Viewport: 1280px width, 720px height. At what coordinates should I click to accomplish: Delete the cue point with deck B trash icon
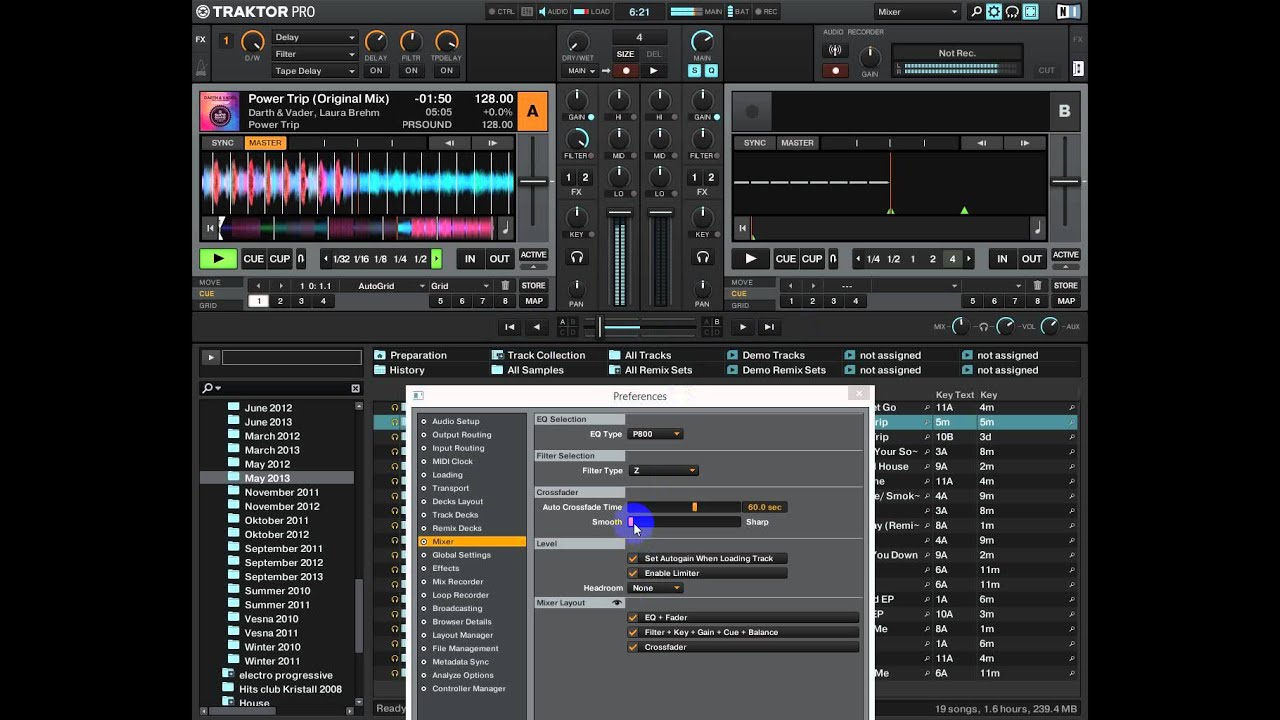(x=1038, y=286)
